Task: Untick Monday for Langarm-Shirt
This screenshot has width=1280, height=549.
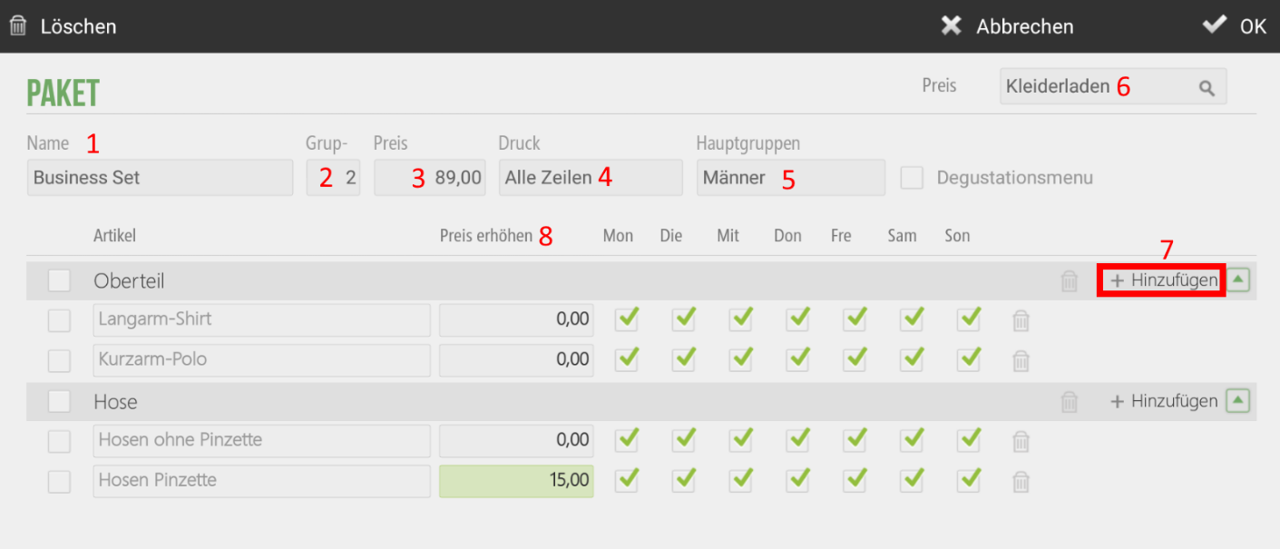Action: (x=627, y=319)
